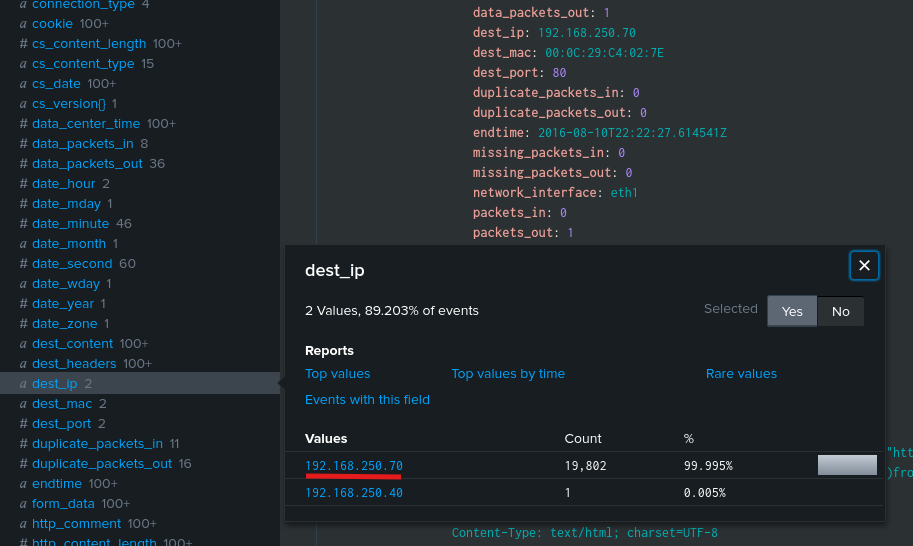Viewport: 913px width, 546px height.
Task: Click the missing_packets_in value 0
Action: 621,153
